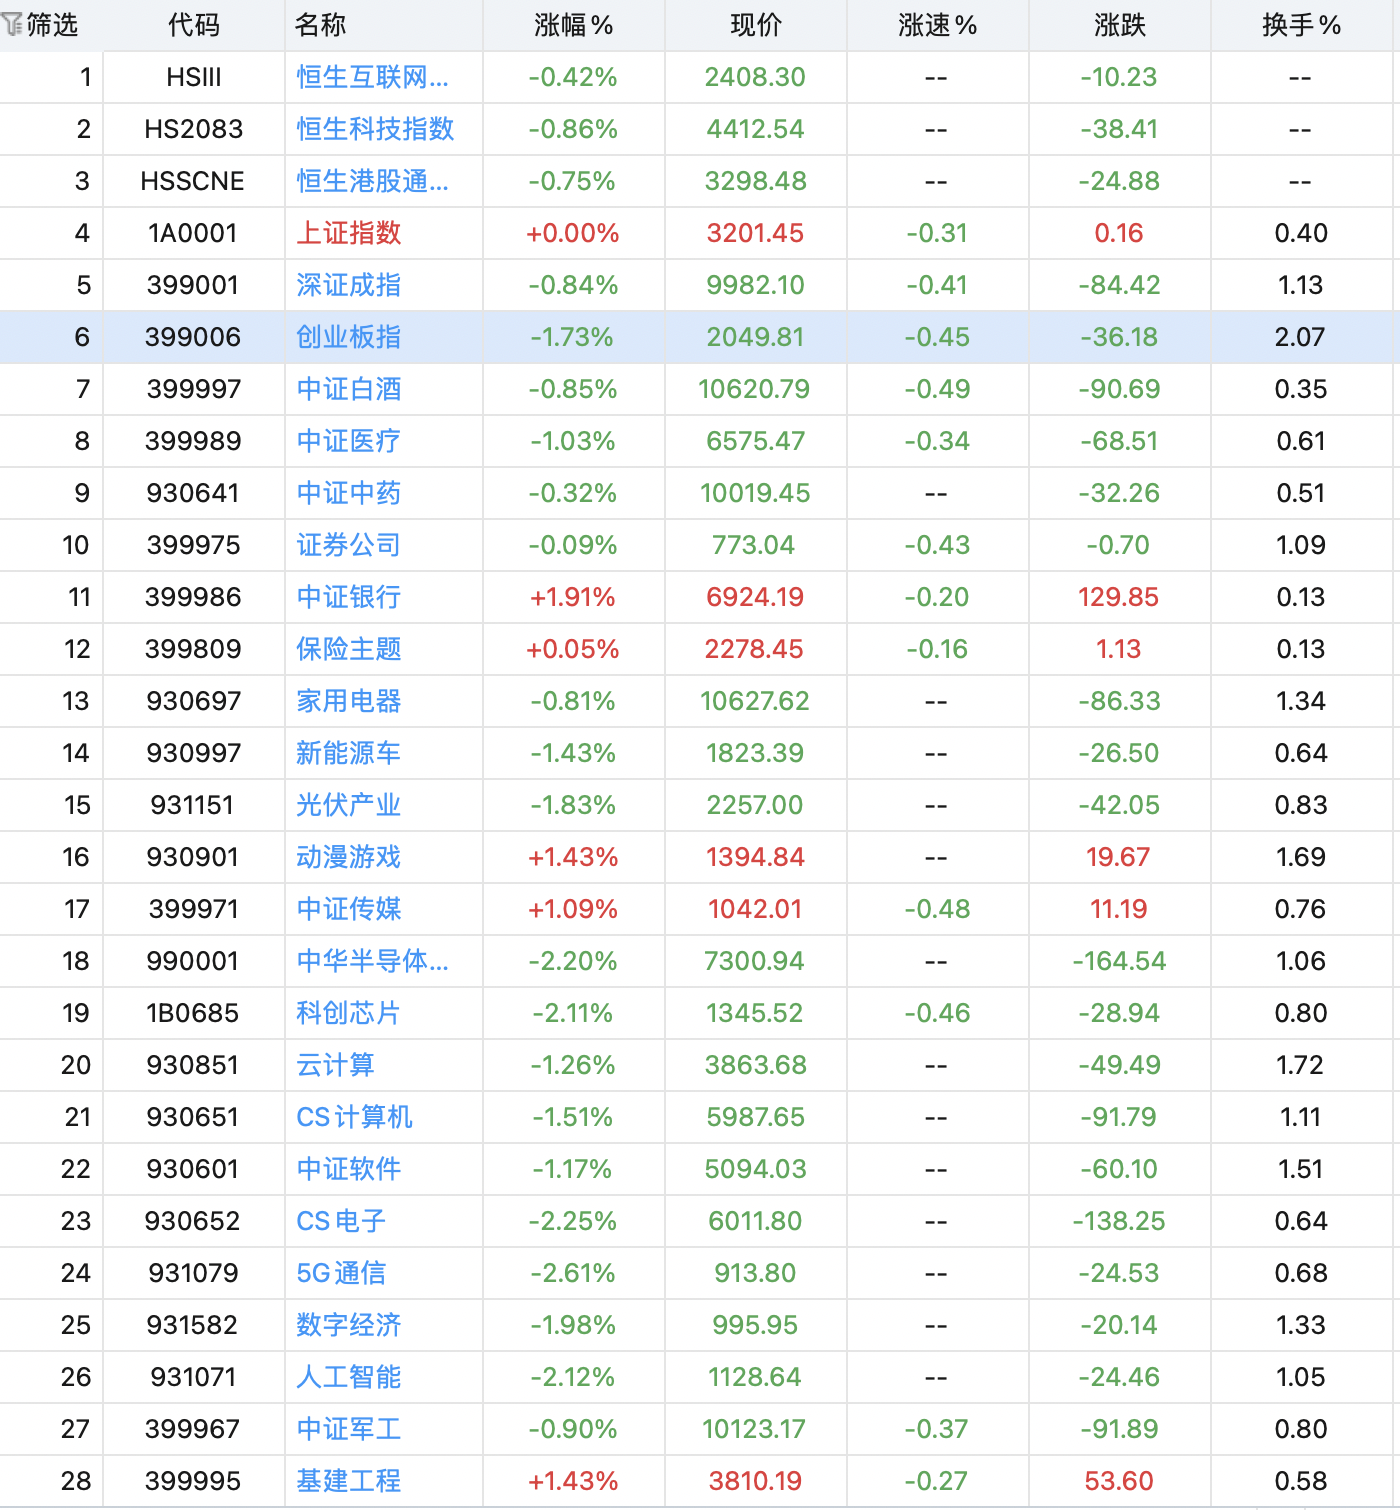Open the 中证银行 index link
Viewport: 1400px width, 1510px height.
pos(348,597)
